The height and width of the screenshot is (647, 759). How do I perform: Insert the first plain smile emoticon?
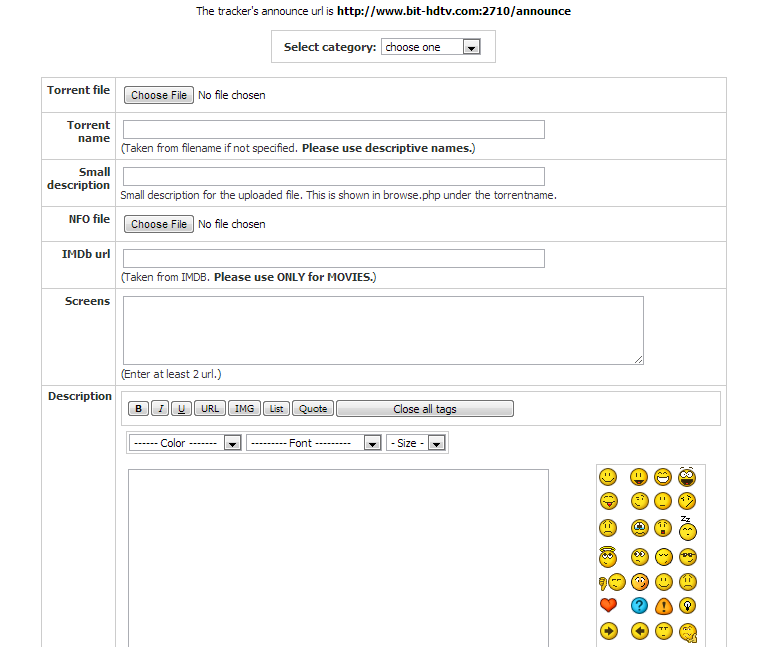pos(608,477)
